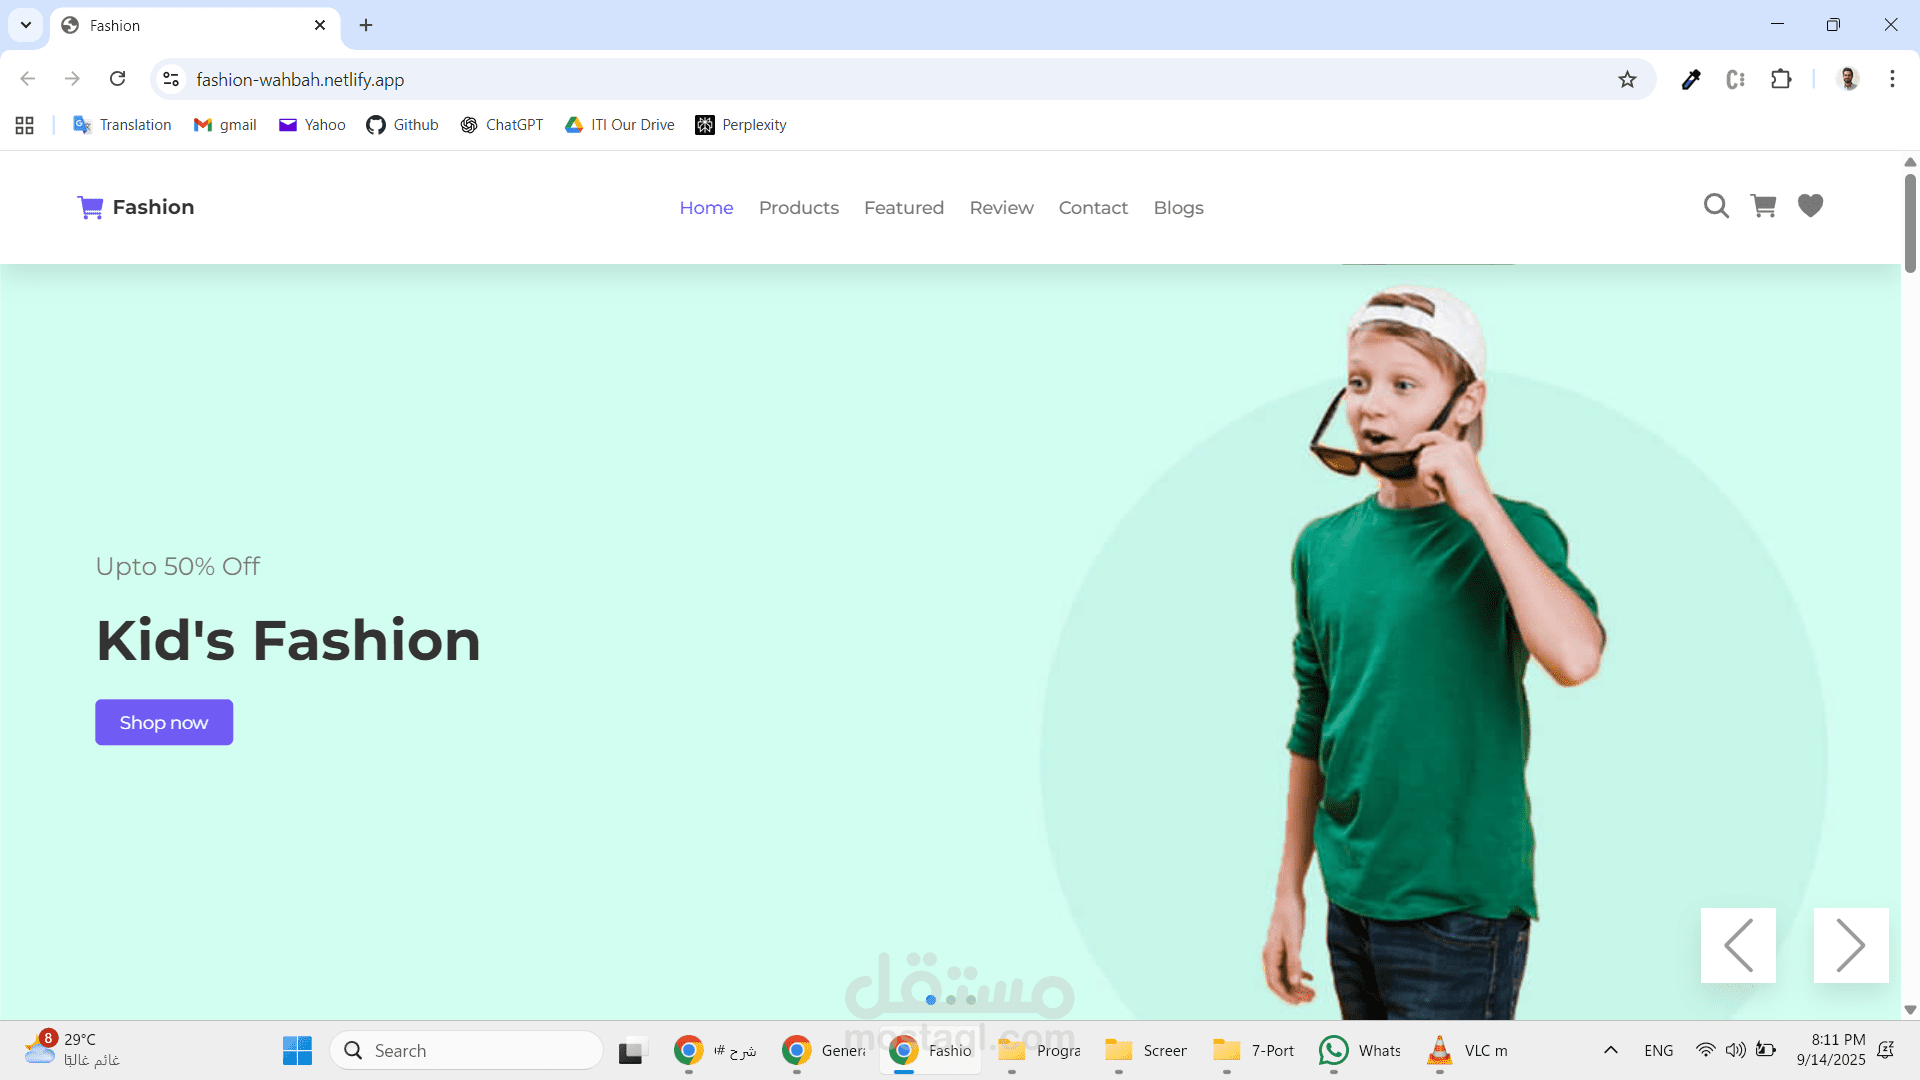Image resolution: width=1920 pixels, height=1080 pixels.
Task: Open VLC media player from taskbar
Action: 1468,1050
